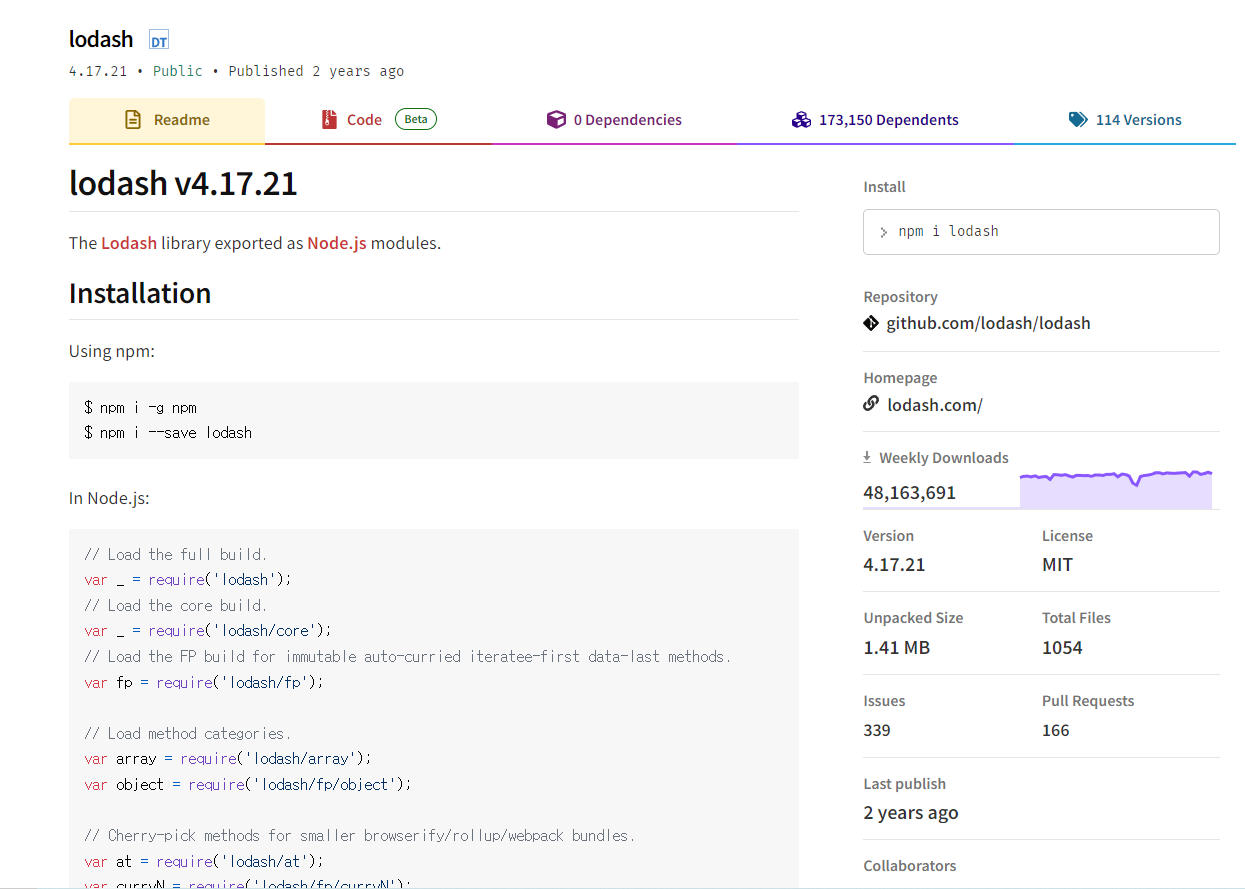Click the red Code file icon
1245x889 pixels.
(329, 120)
